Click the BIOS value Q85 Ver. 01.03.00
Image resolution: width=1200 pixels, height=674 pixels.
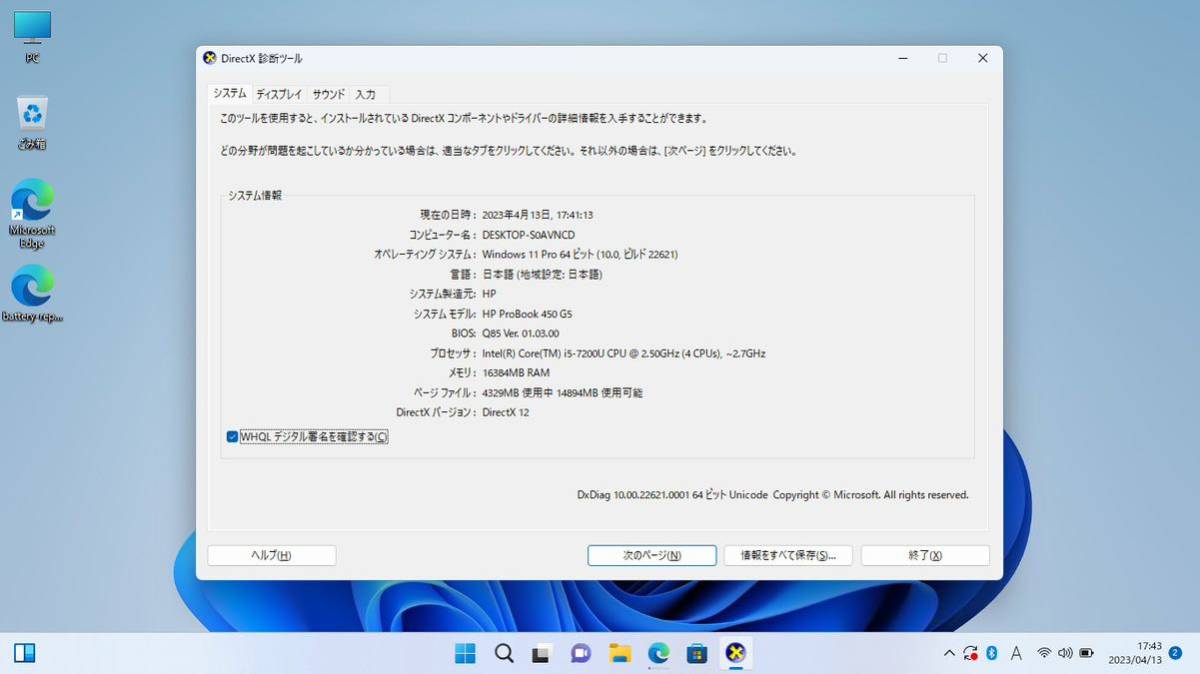(520, 333)
